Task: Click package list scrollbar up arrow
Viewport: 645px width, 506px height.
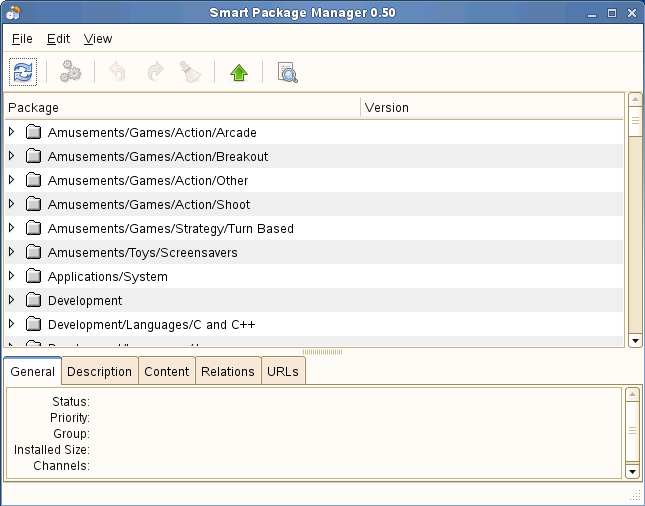Action: tap(635, 99)
